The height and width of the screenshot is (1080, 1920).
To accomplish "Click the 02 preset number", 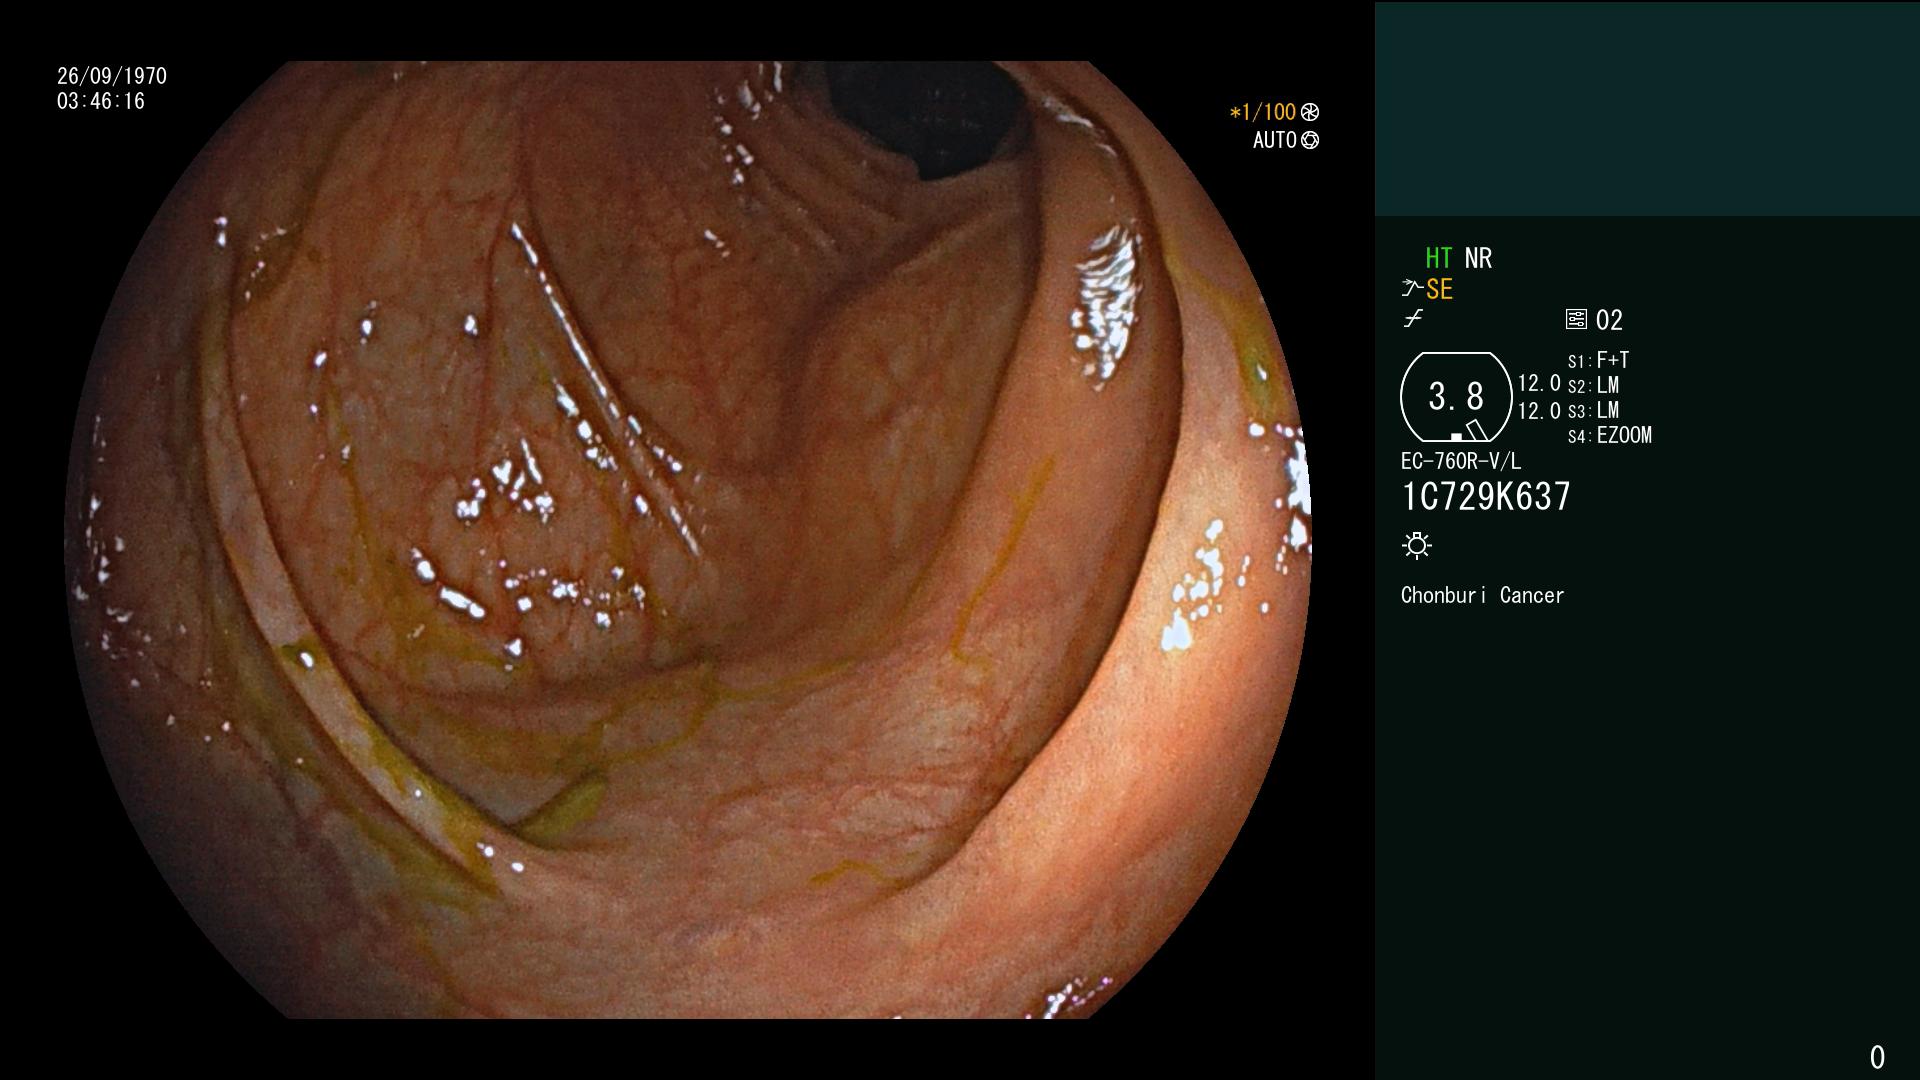I will tap(1609, 320).
